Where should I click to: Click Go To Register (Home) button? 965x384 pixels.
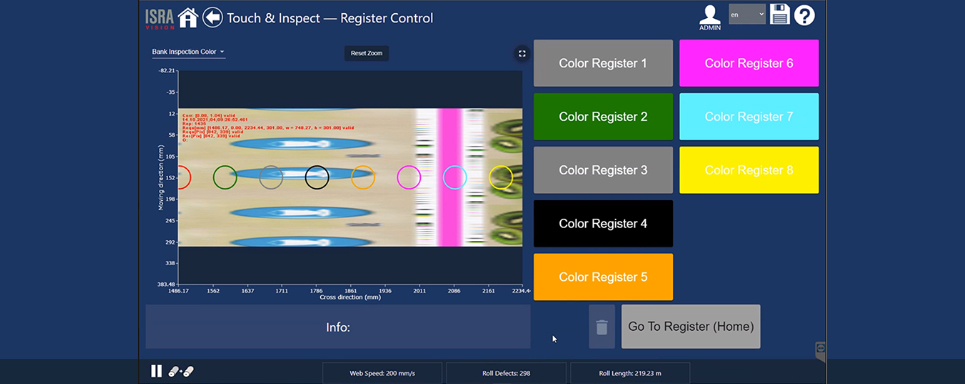(x=691, y=327)
